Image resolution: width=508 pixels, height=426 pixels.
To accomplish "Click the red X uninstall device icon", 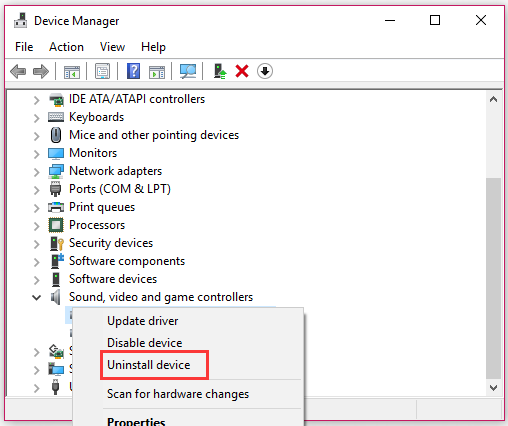I will [x=242, y=71].
